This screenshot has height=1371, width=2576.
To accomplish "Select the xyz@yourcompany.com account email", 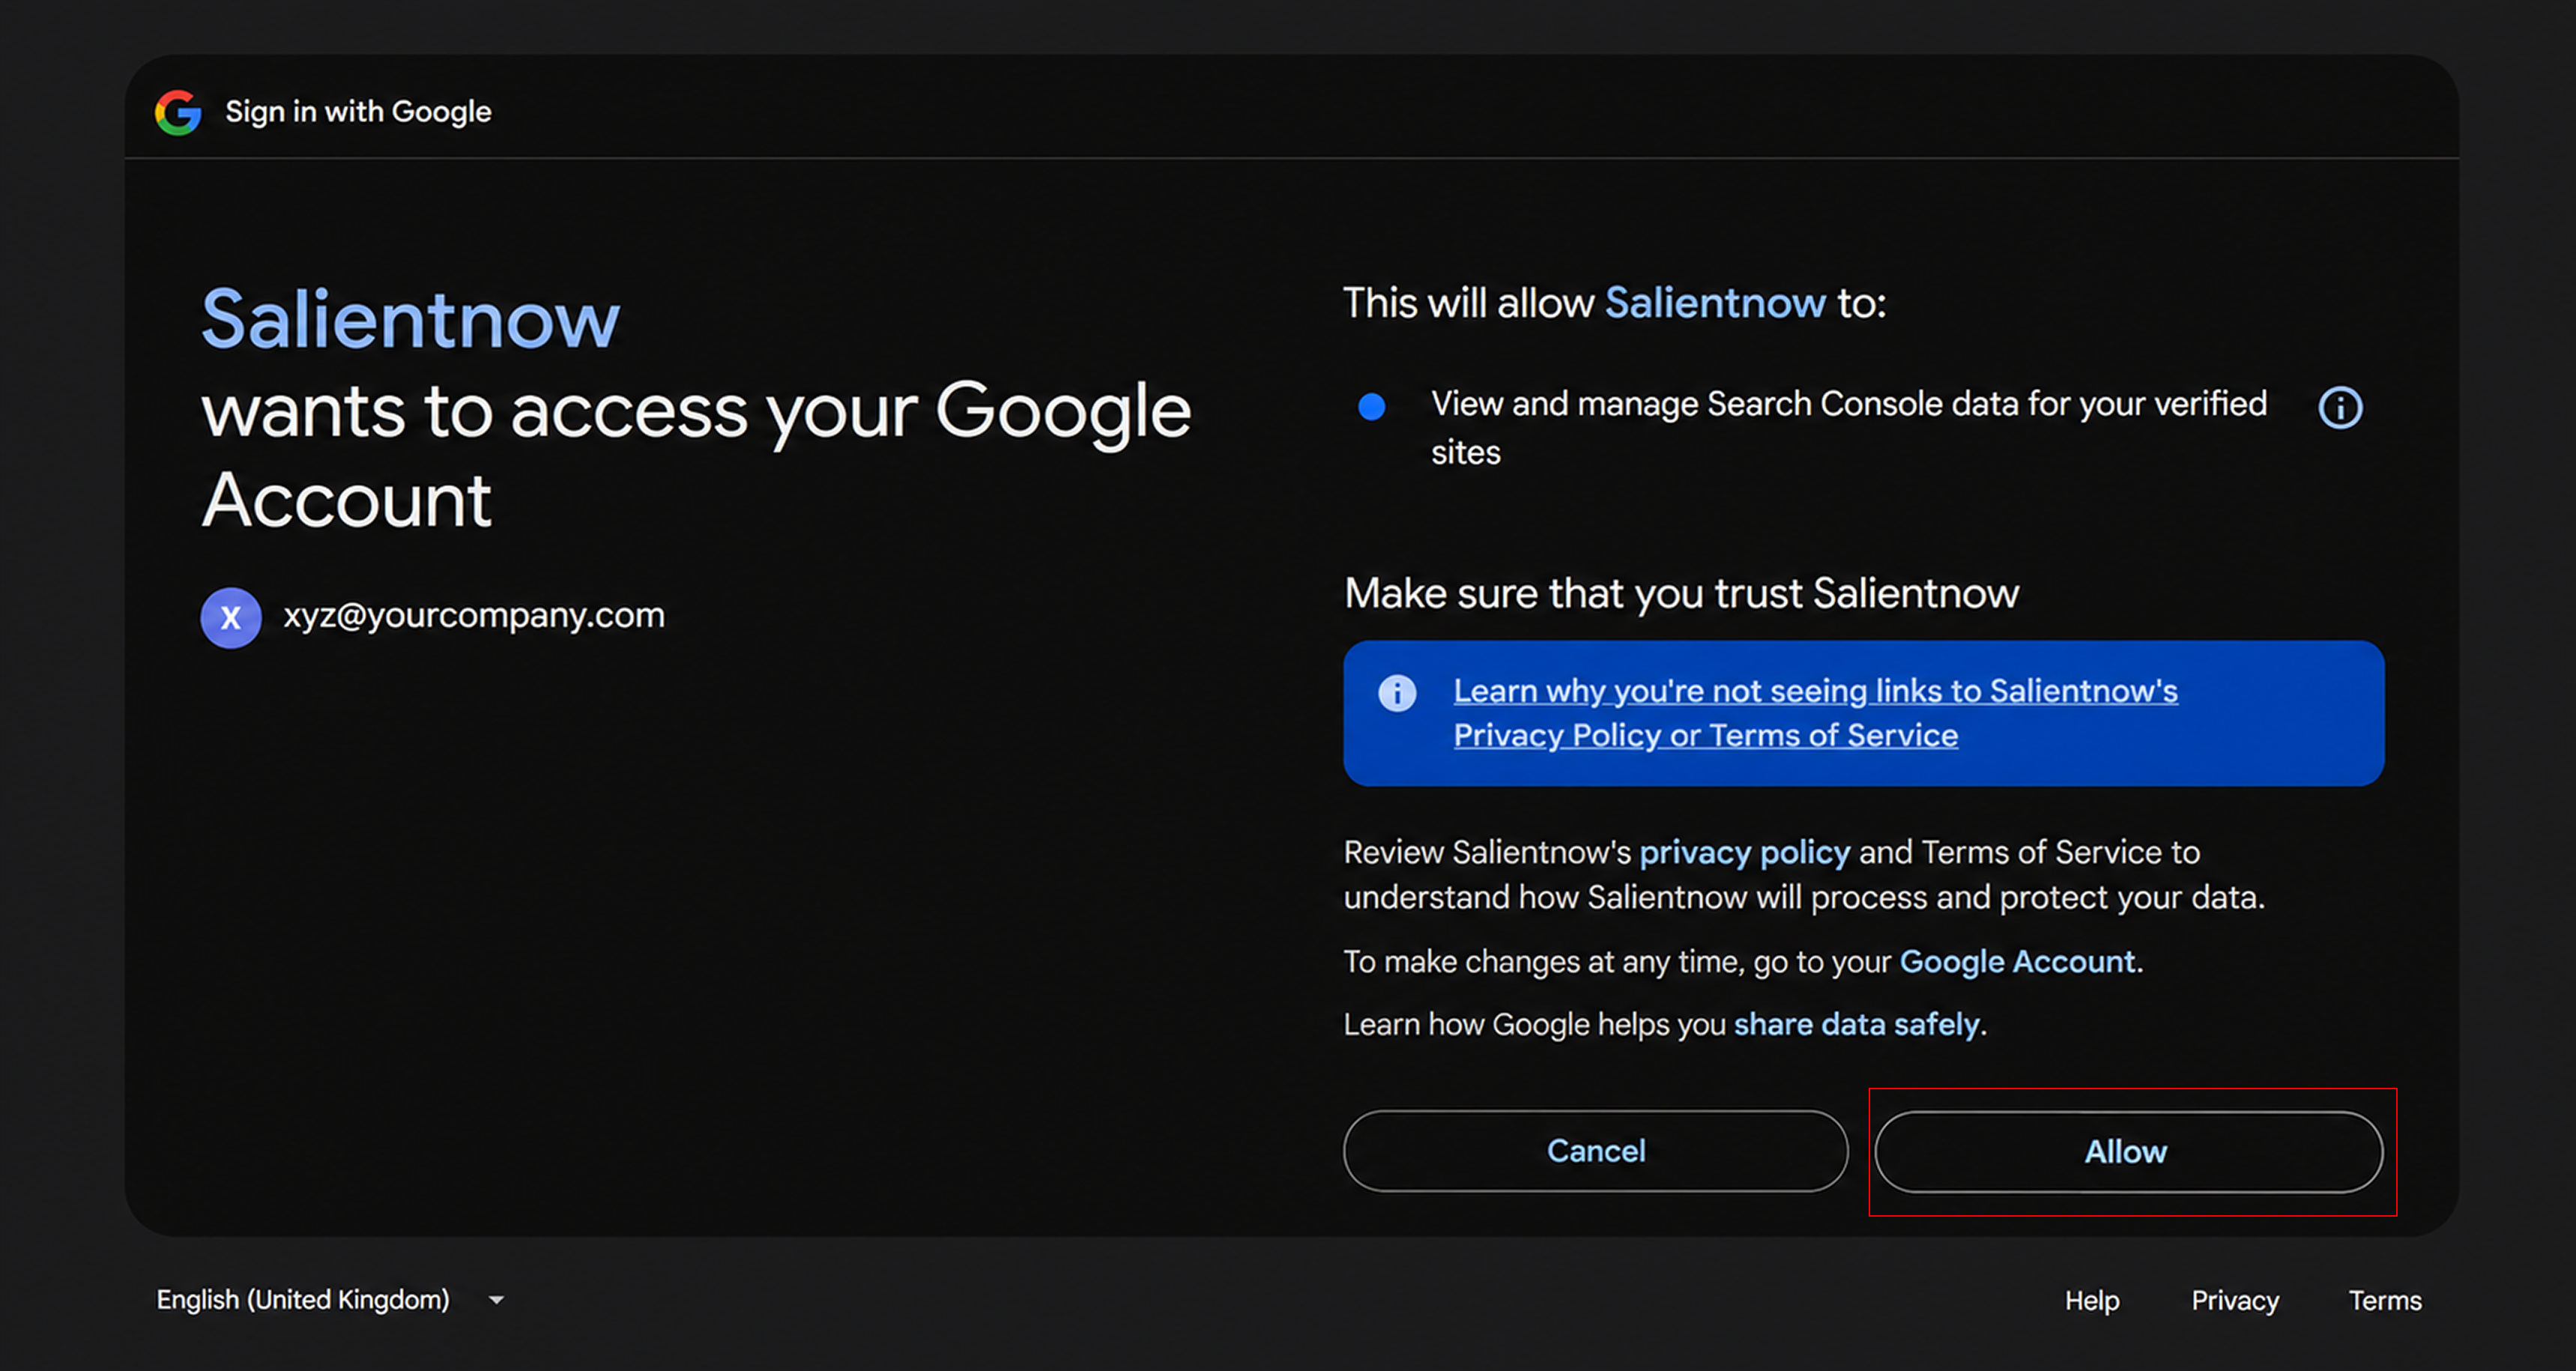I will (474, 615).
